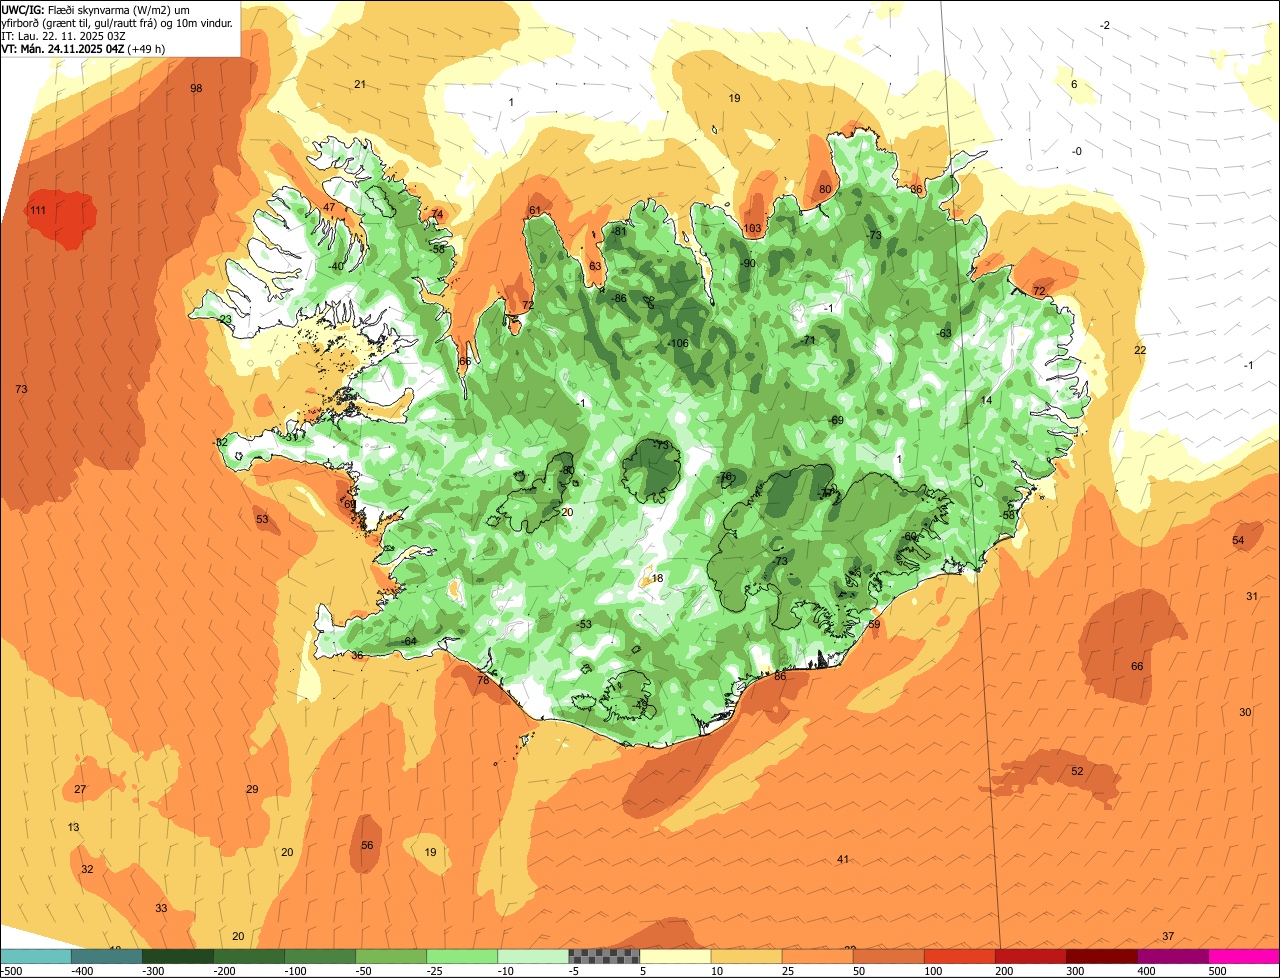Viewport: 1280px width, 978px height.
Task: Click the '30' value near the right edge
Action: pos(1245,712)
